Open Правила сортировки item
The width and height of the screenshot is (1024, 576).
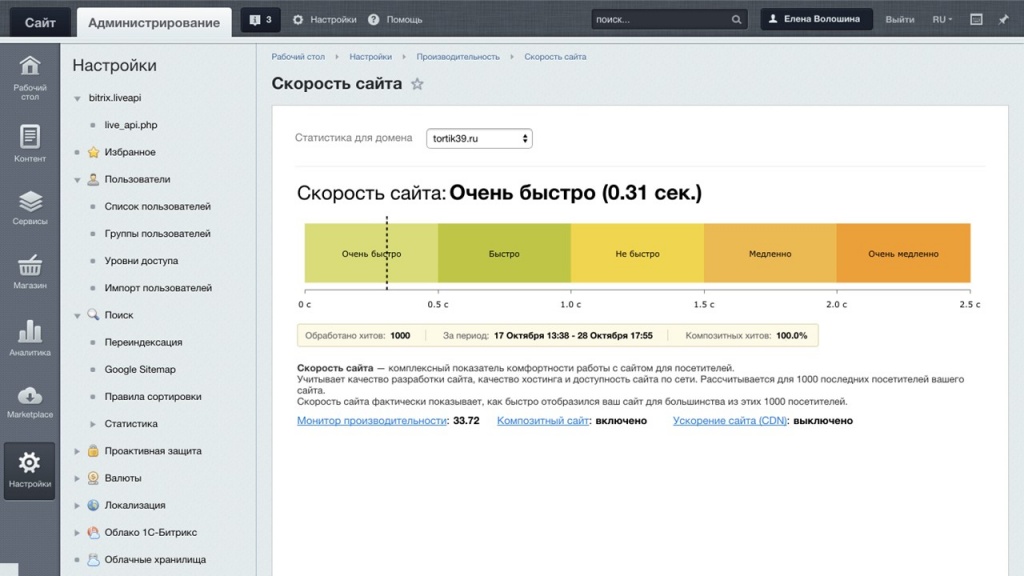click(x=153, y=396)
